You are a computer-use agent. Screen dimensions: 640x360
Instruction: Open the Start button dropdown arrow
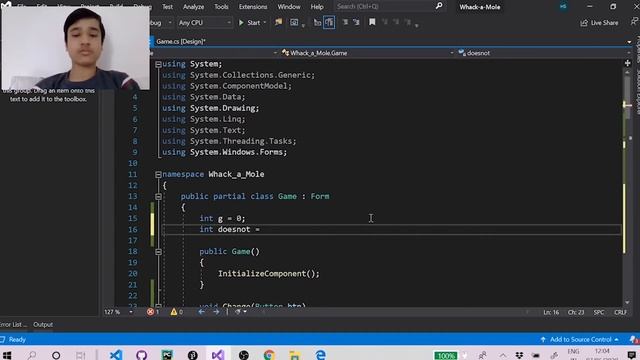pos(264,23)
